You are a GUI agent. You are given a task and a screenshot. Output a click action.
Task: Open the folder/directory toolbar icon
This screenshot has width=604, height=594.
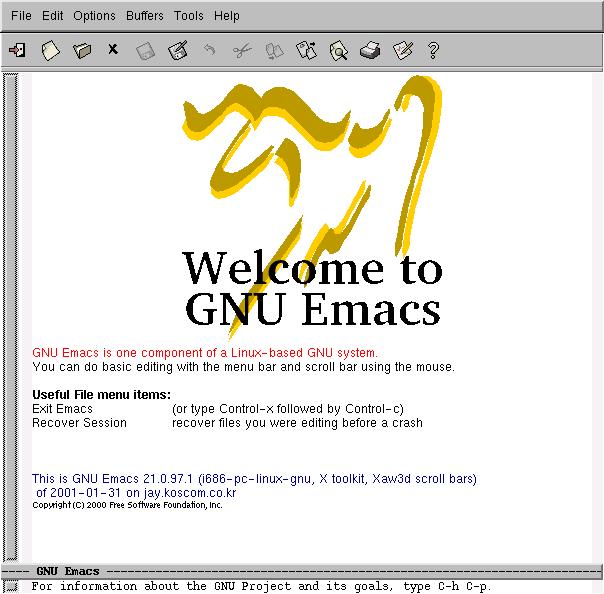coord(82,50)
